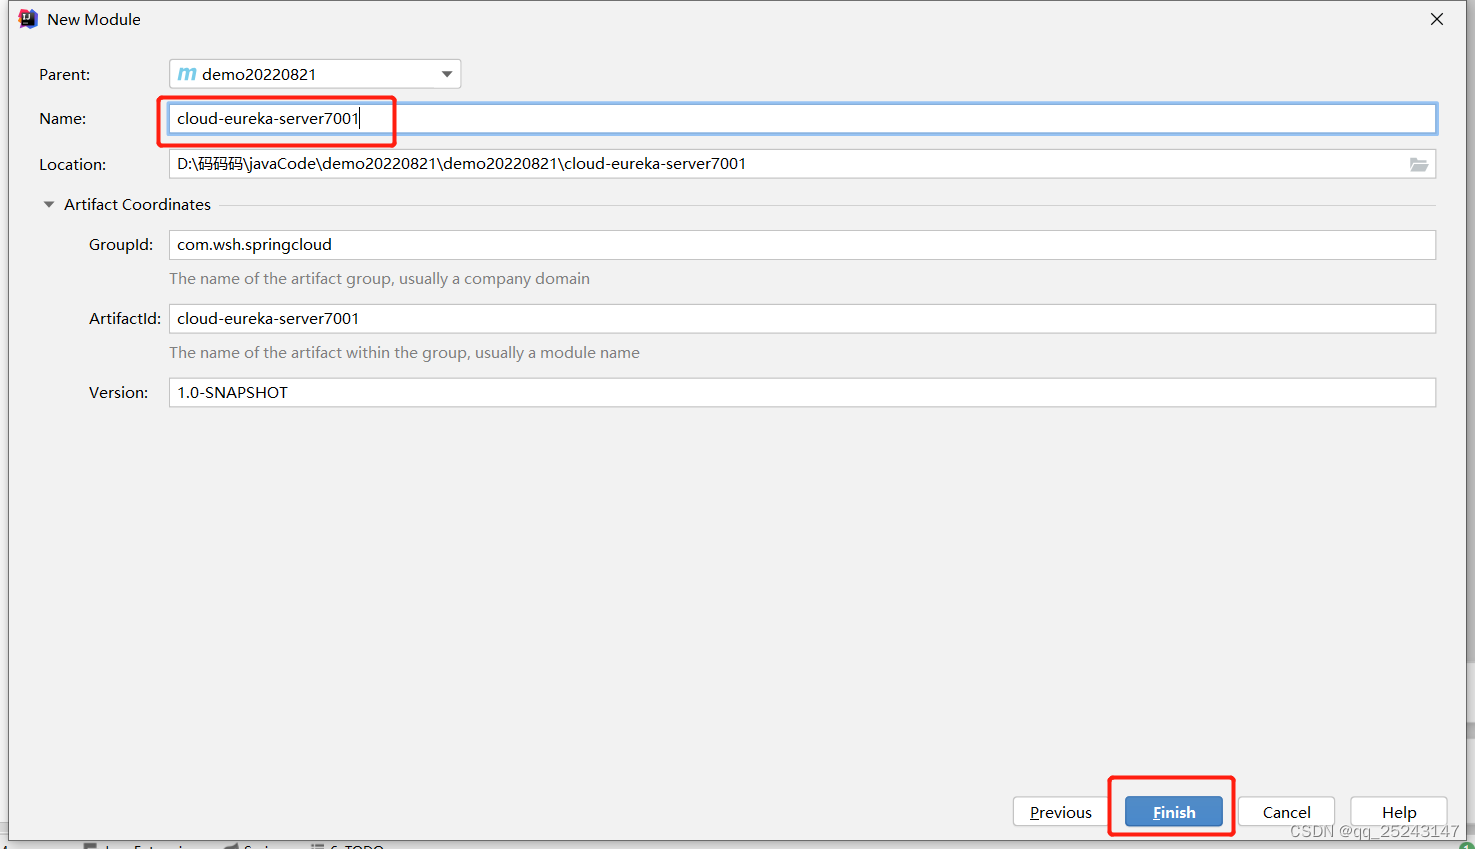The height and width of the screenshot is (849, 1475).
Task: Click the IntelliJ icon in title bar
Action: 28,19
